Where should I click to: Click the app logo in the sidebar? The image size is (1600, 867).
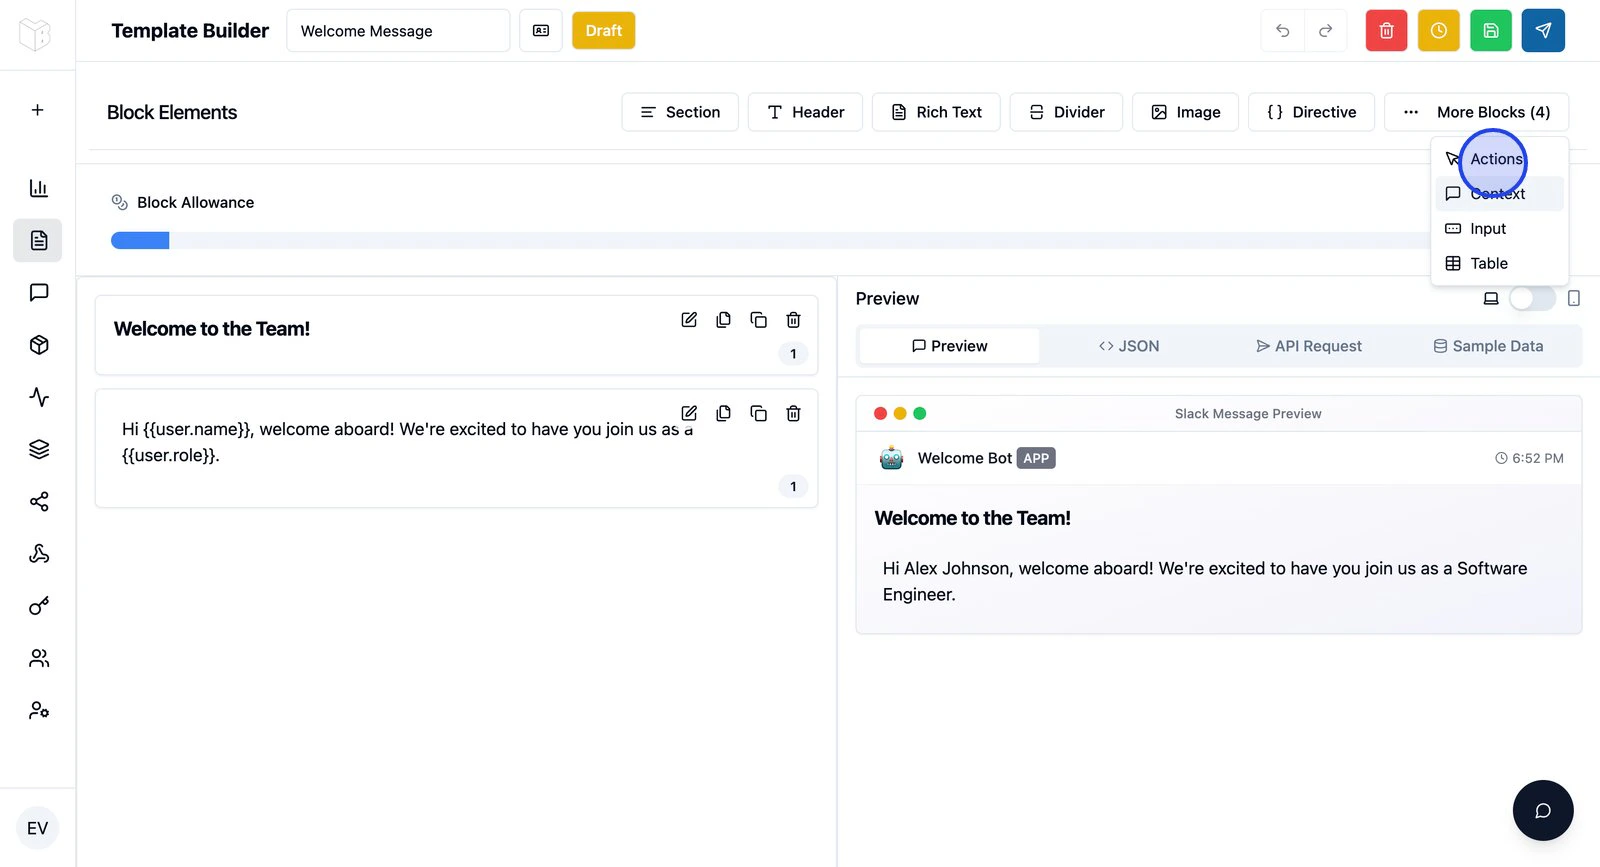point(35,35)
